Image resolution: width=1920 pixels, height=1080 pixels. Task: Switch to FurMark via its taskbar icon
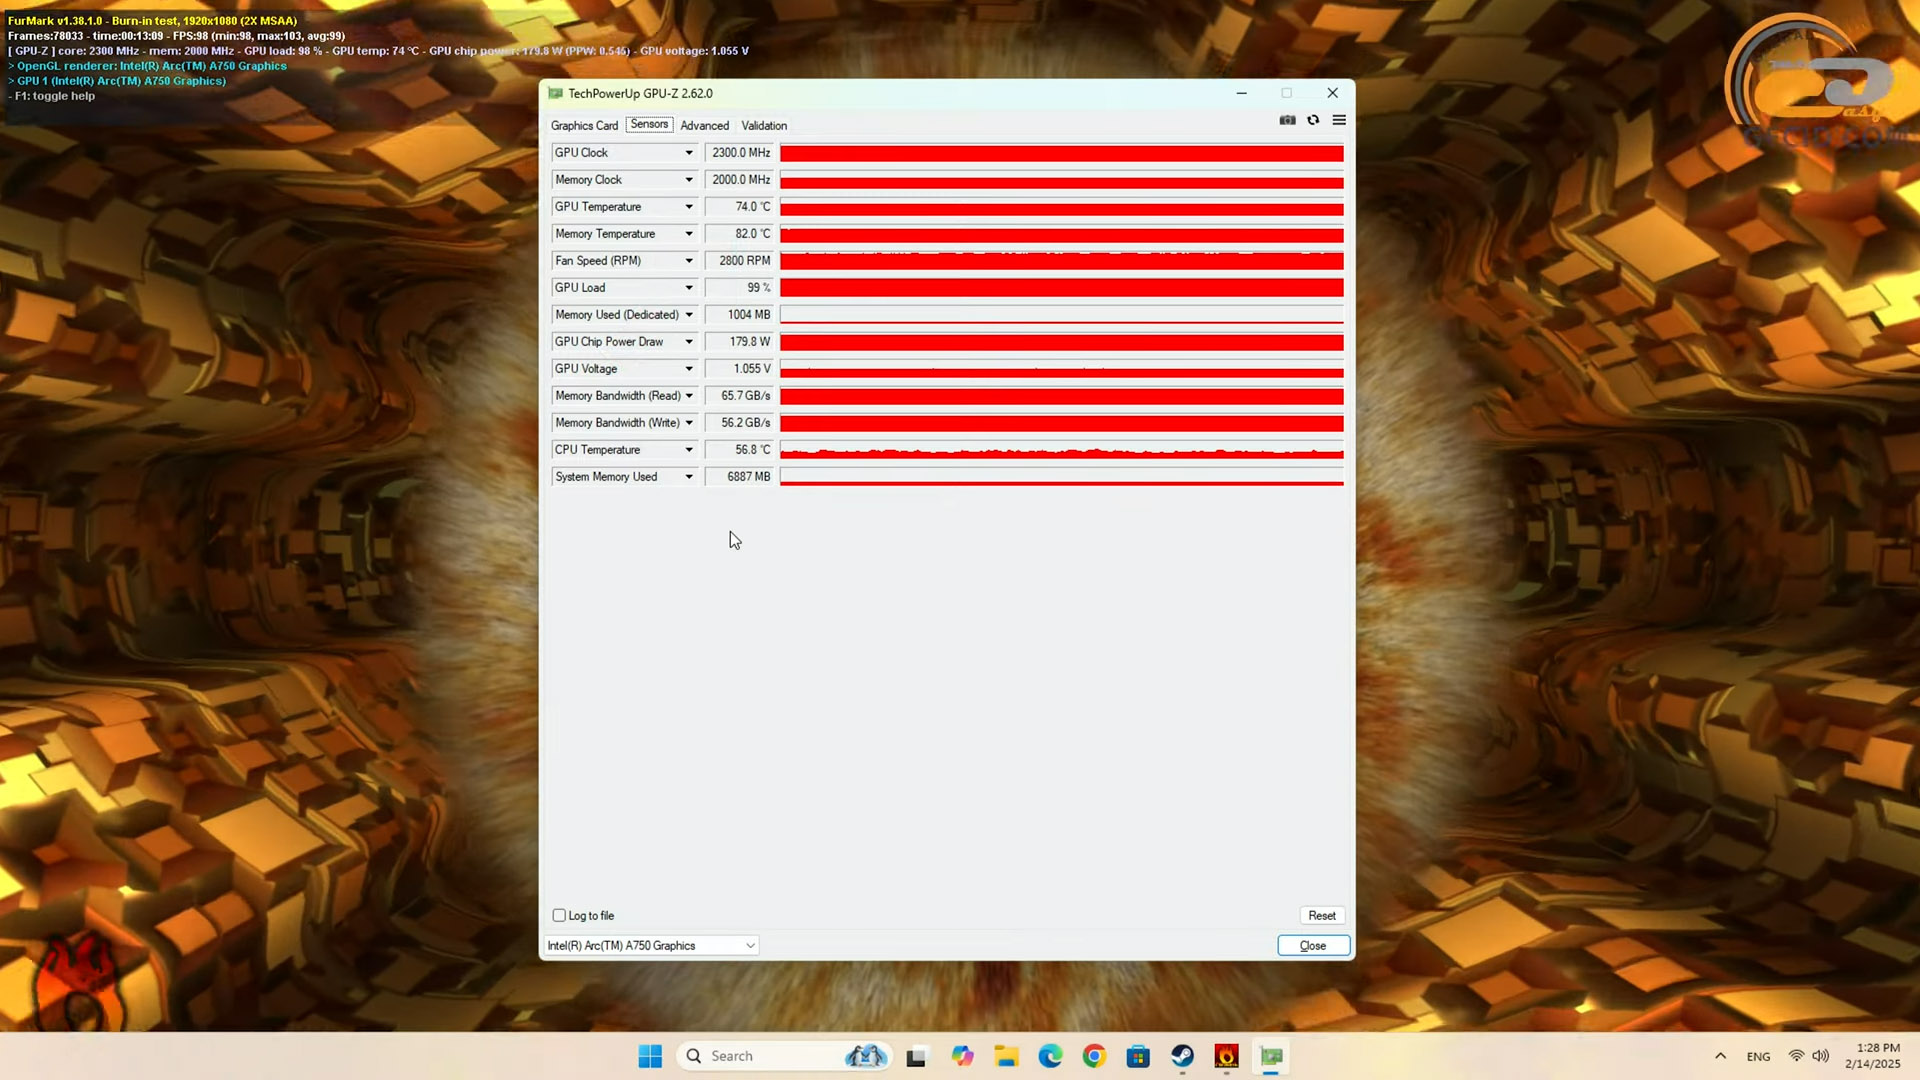(x=1227, y=1056)
